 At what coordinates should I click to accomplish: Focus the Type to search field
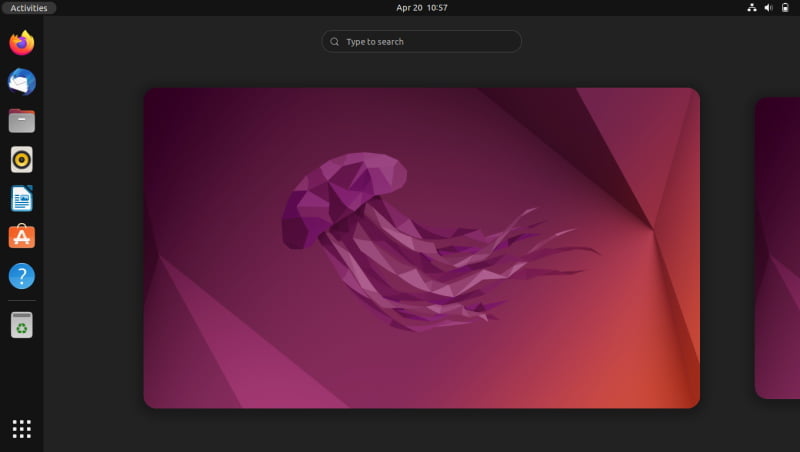pyautogui.click(x=421, y=41)
